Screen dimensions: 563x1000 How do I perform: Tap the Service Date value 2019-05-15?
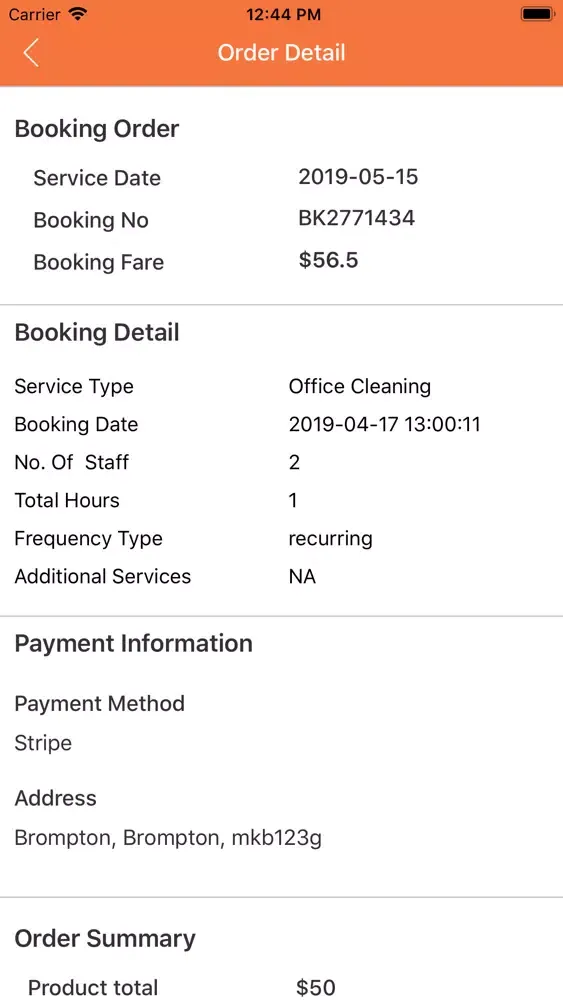click(x=358, y=176)
